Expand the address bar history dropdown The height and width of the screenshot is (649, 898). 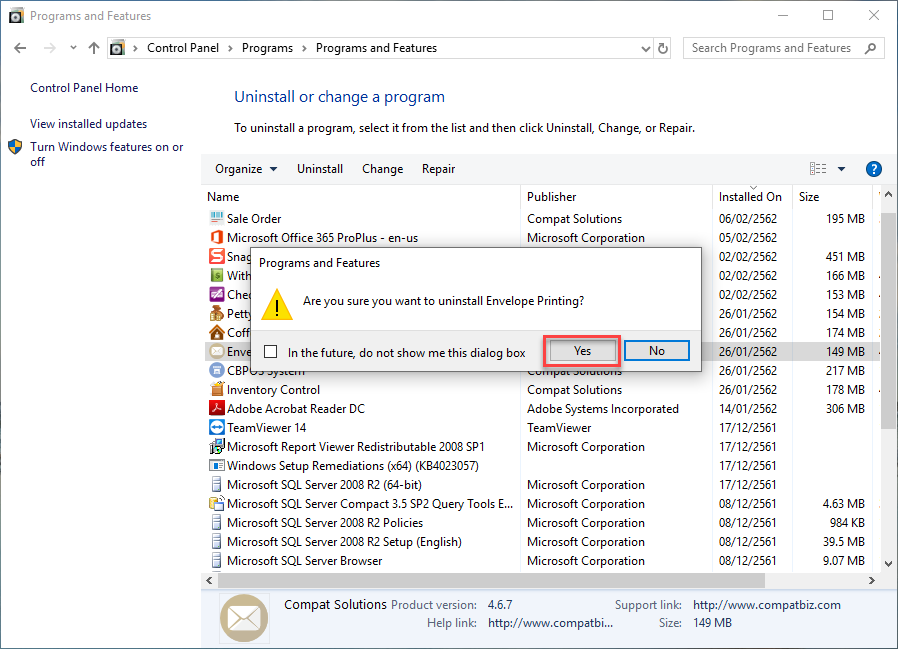coord(645,49)
